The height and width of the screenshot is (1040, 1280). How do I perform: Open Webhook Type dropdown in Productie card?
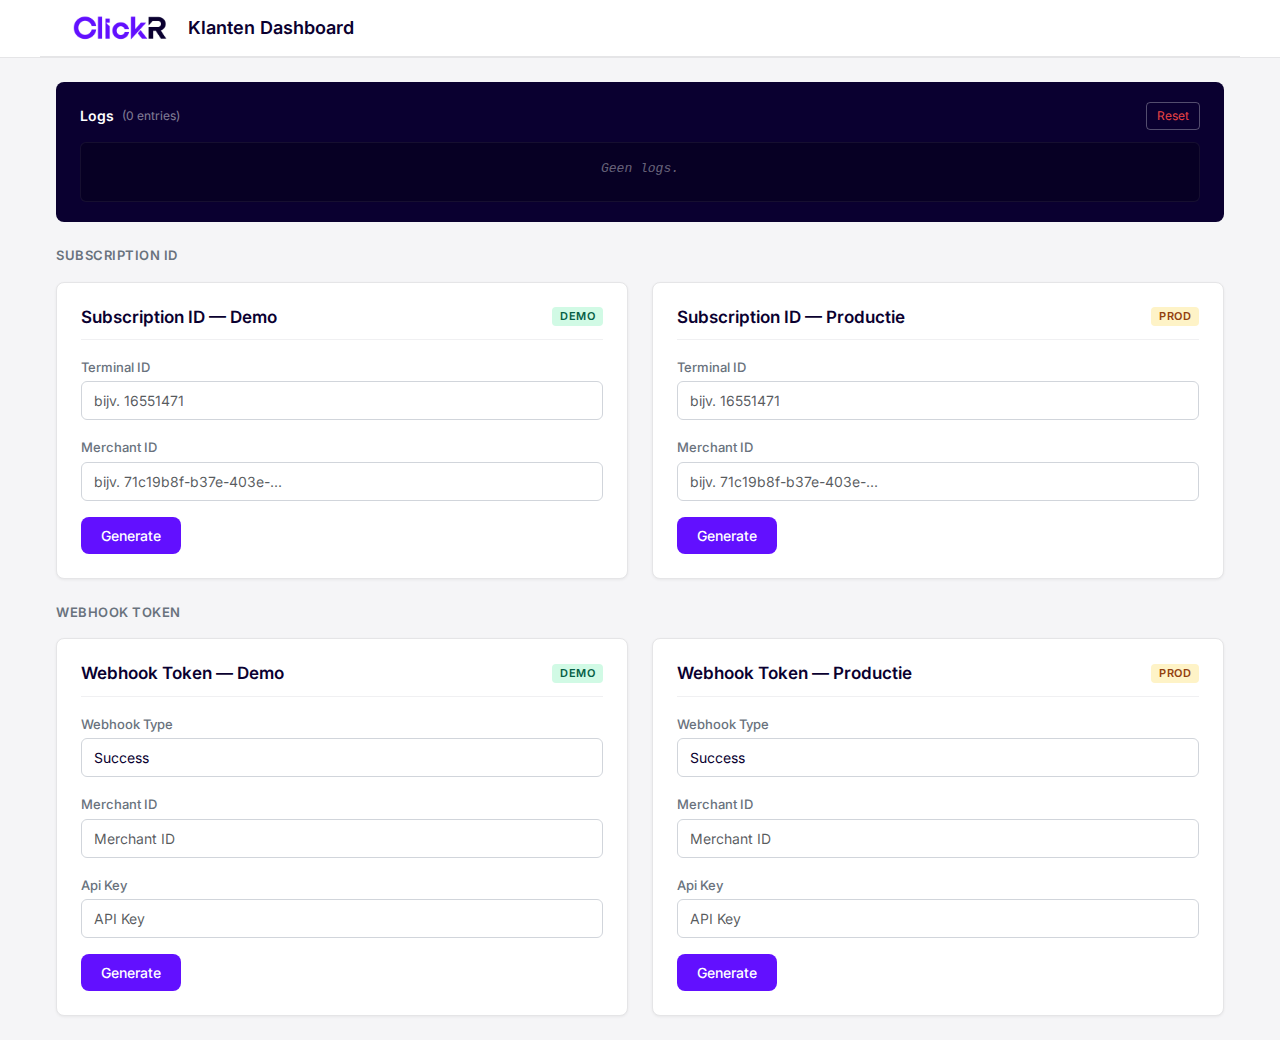click(937, 758)
